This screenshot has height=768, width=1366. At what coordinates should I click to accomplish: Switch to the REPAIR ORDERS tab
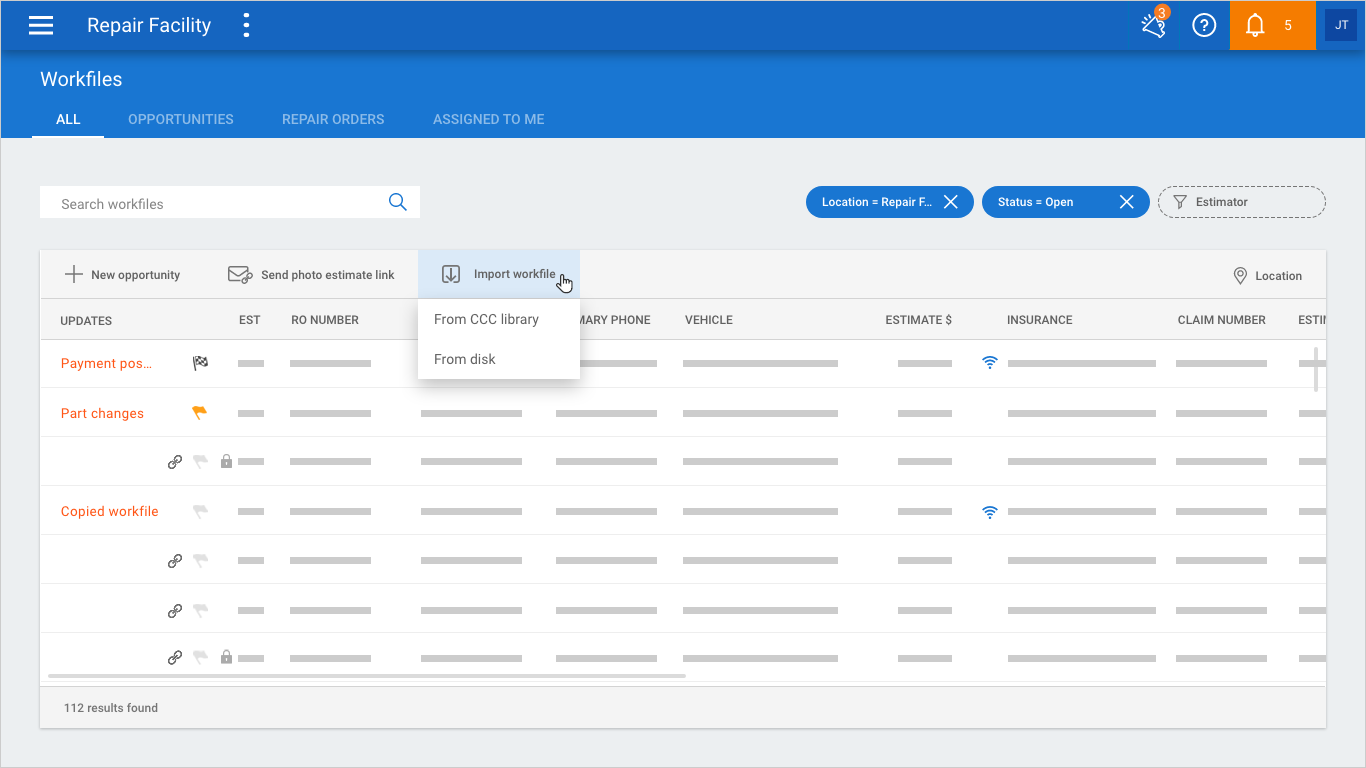[x=333, y=119]
